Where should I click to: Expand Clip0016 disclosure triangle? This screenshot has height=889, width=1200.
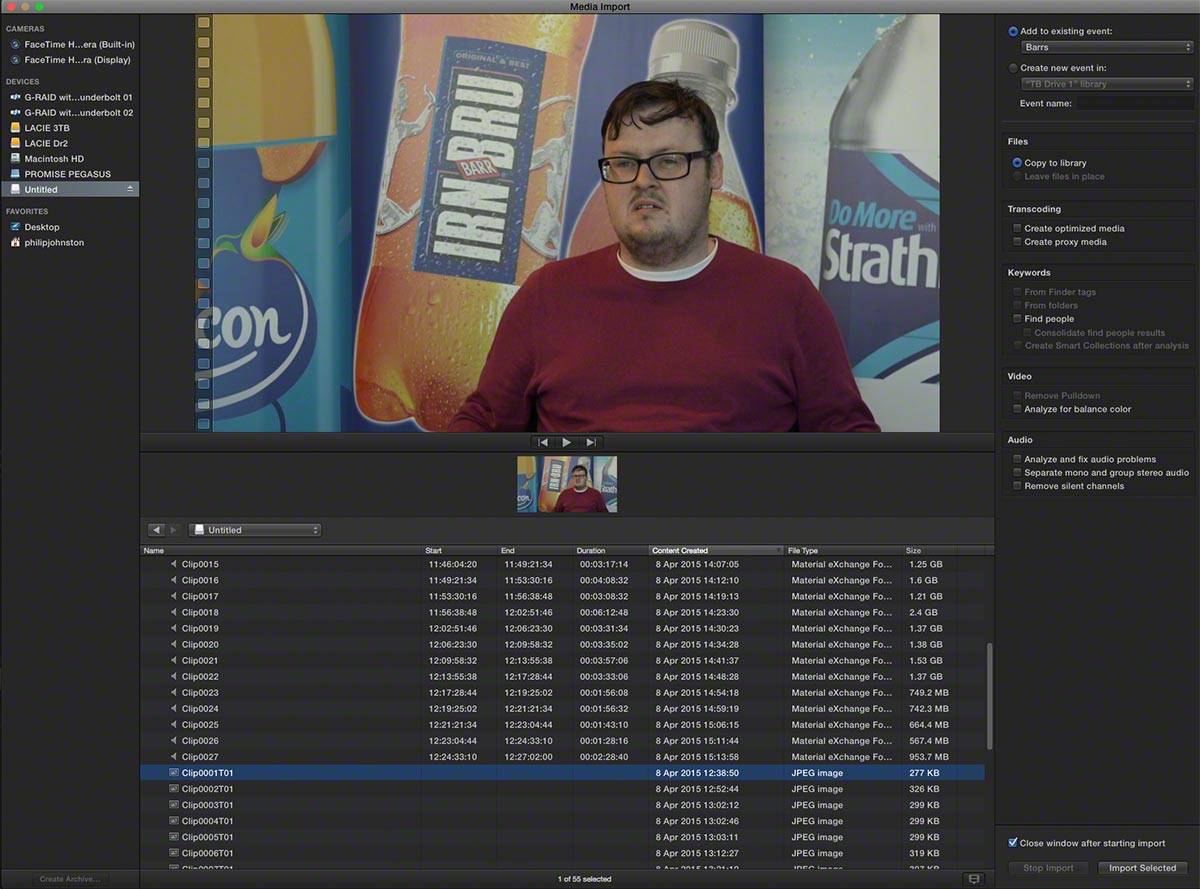point(173,580)
